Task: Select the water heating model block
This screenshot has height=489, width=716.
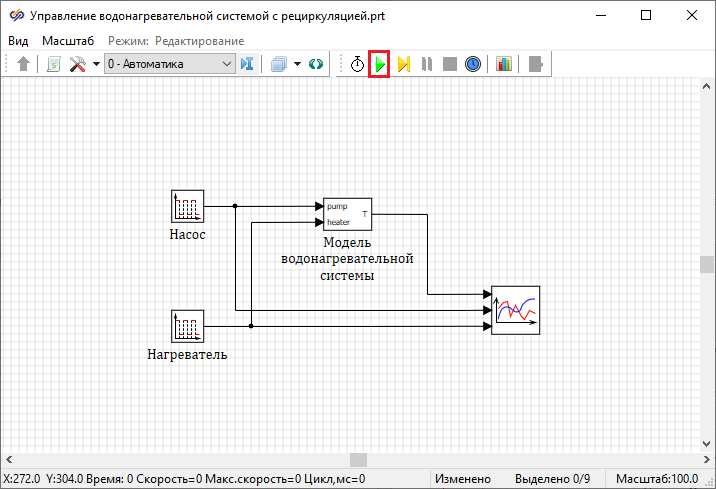Action: (347, 214)
